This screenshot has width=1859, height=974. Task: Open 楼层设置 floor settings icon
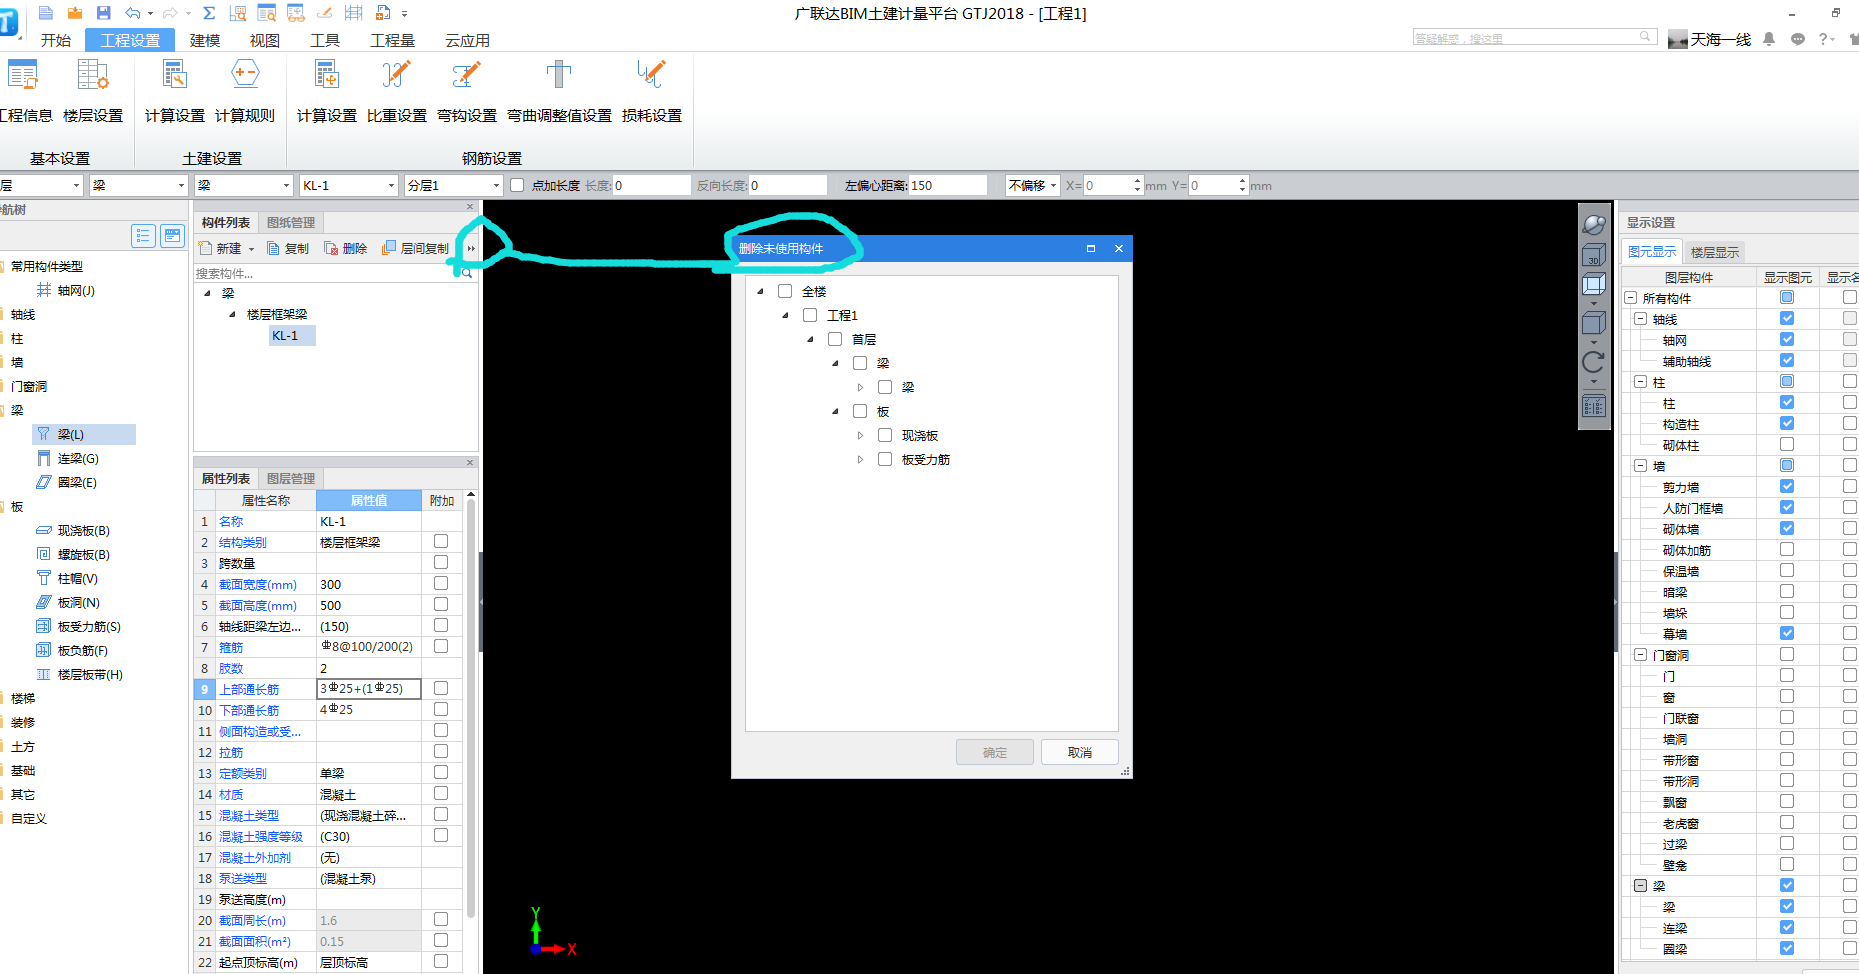point(92,75)
